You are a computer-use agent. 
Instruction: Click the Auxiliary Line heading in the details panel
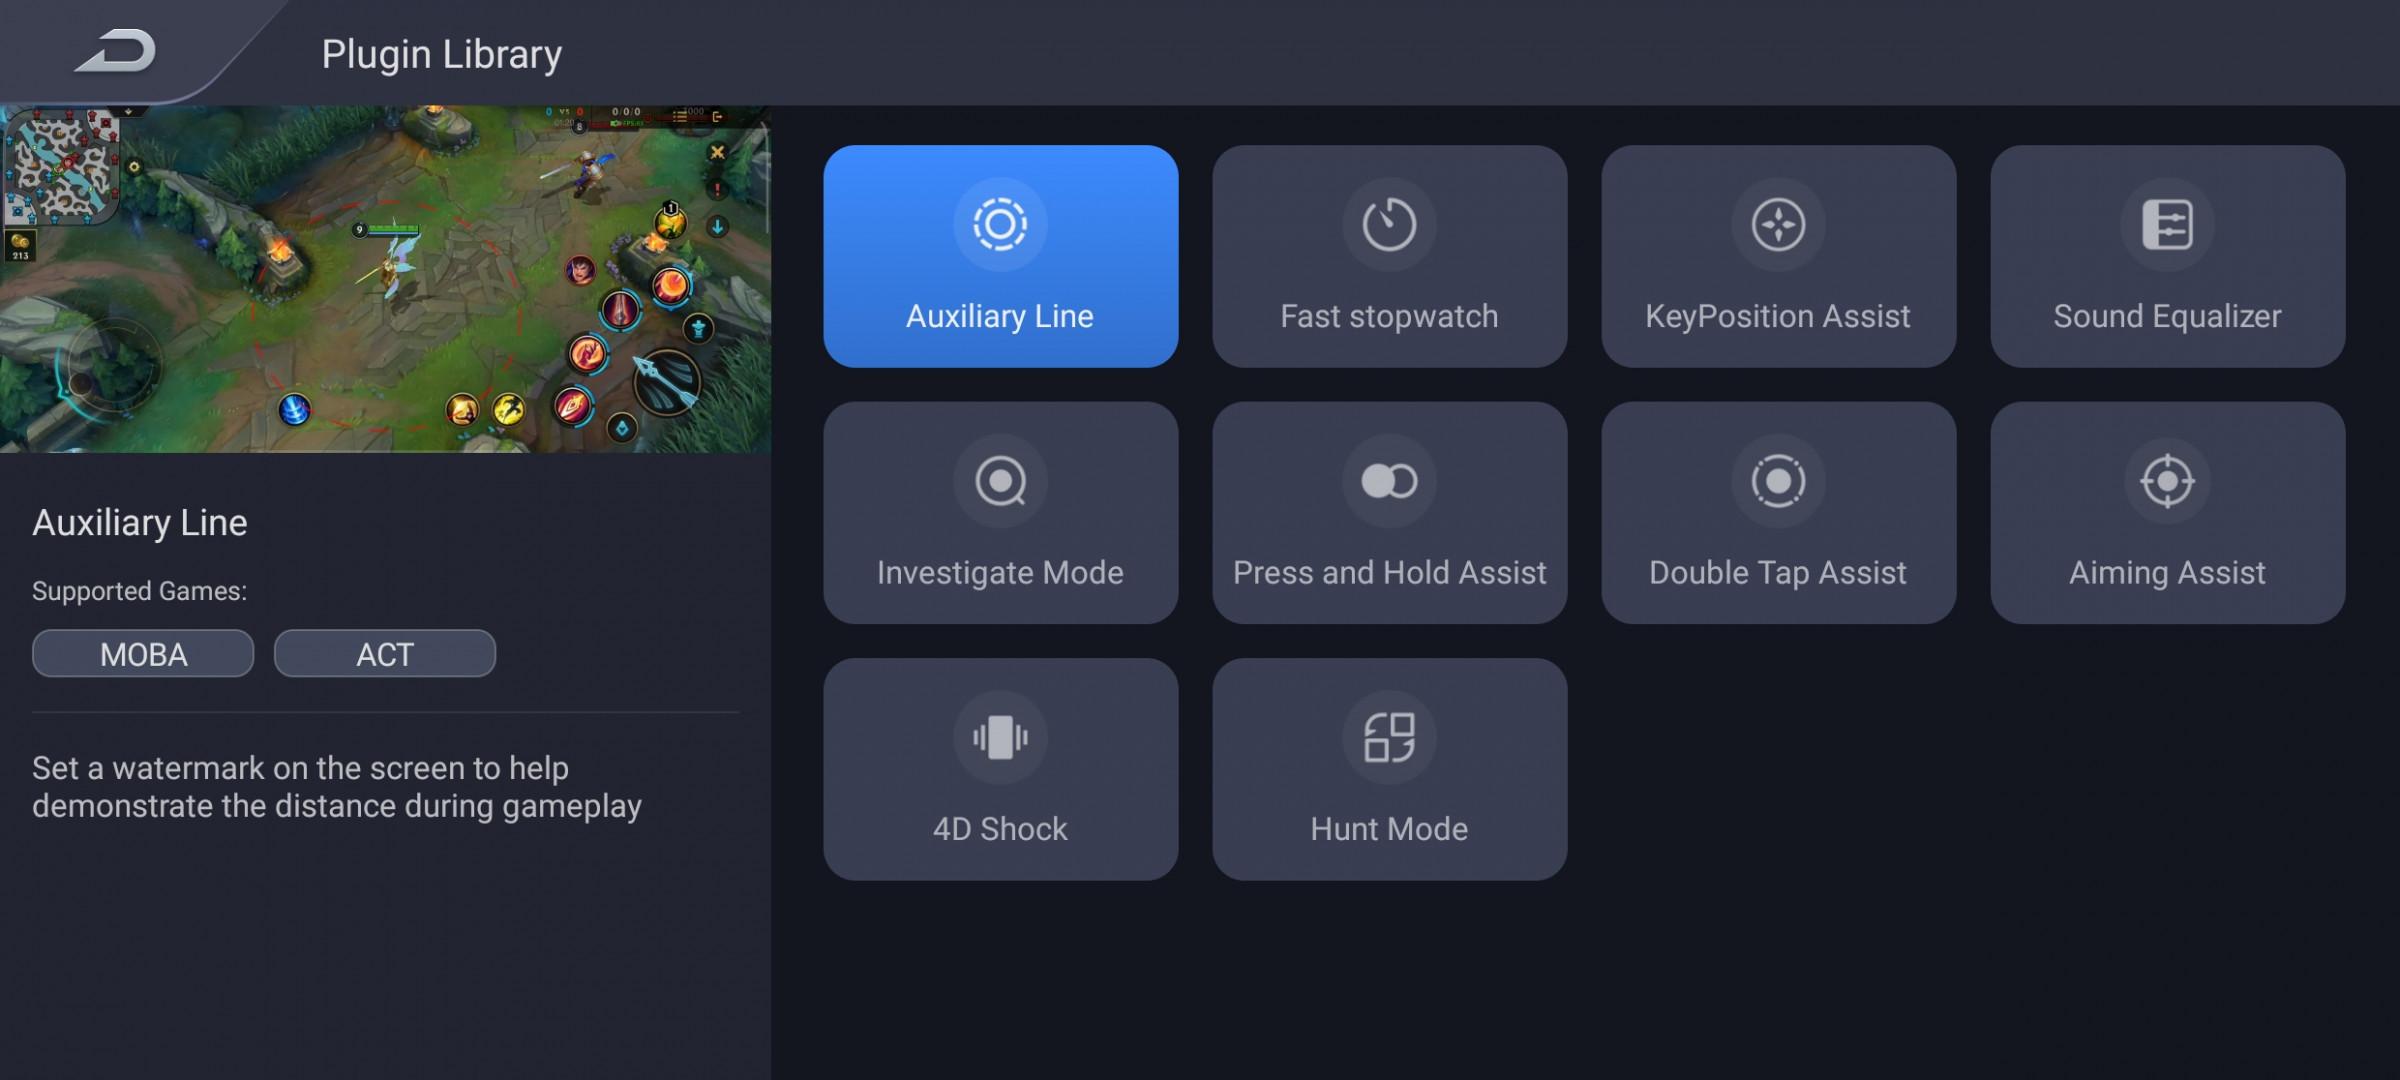(x=139, y=523)
